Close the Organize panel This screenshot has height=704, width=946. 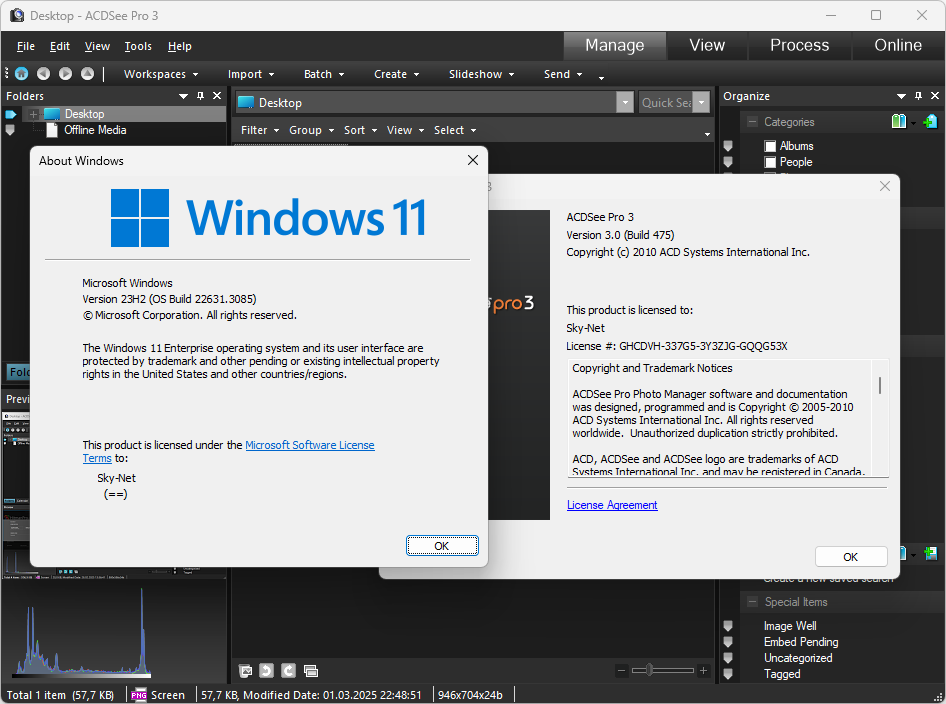click(x=935, y=96)
